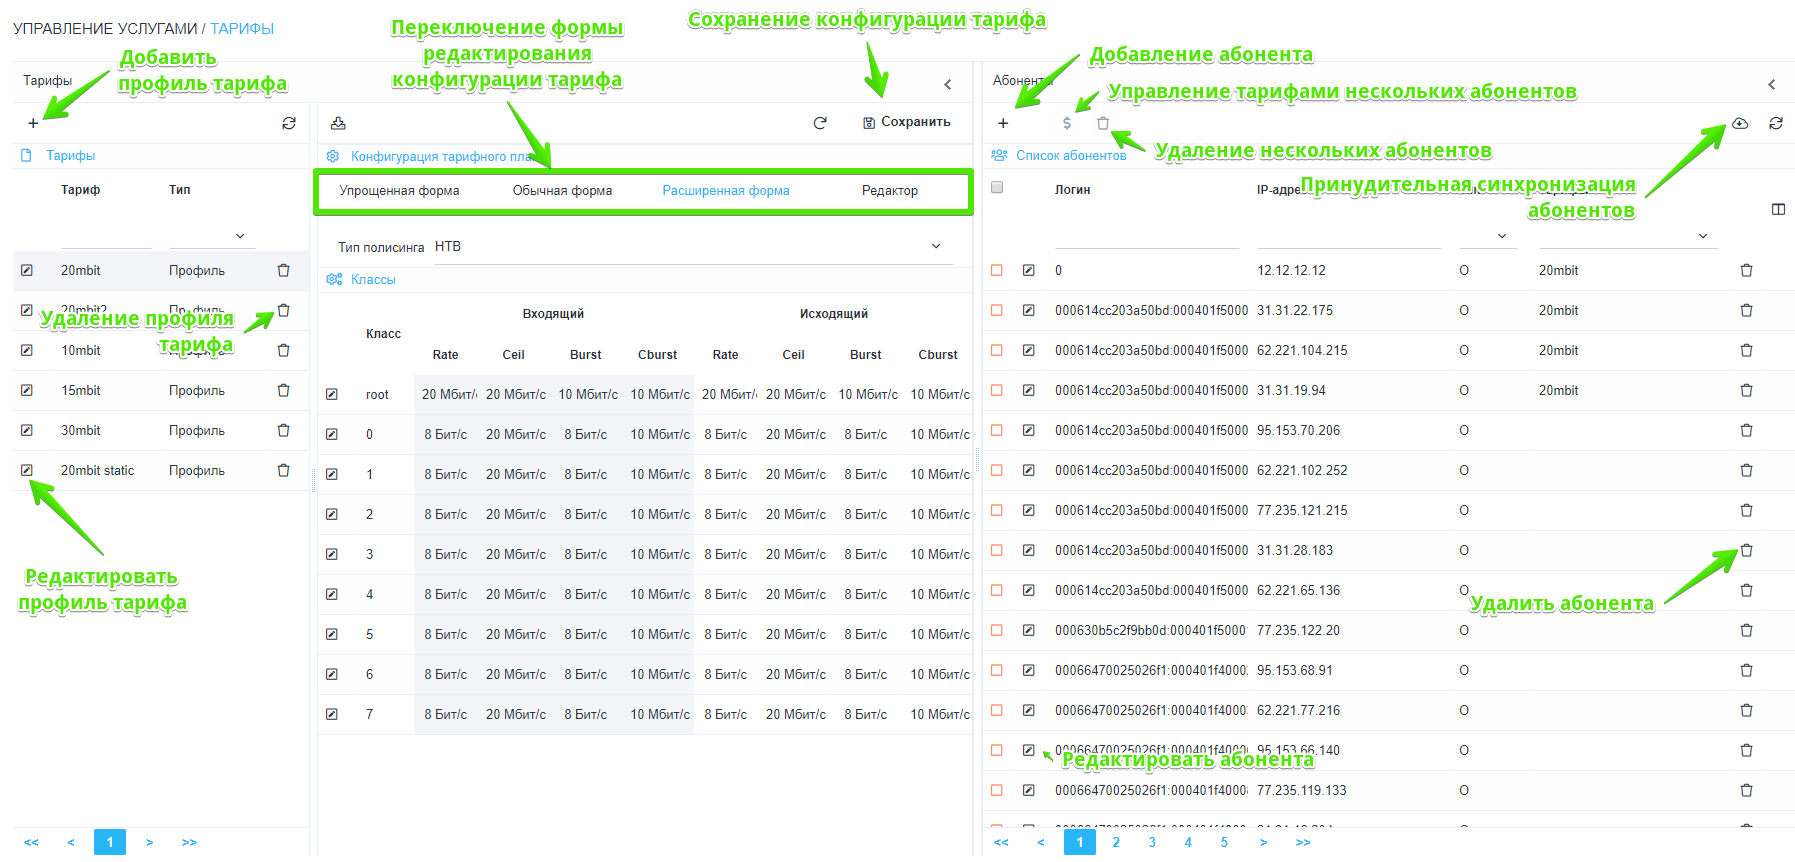Click the Сохранить button
1795x862 pixels.
[x=907, y=122]
